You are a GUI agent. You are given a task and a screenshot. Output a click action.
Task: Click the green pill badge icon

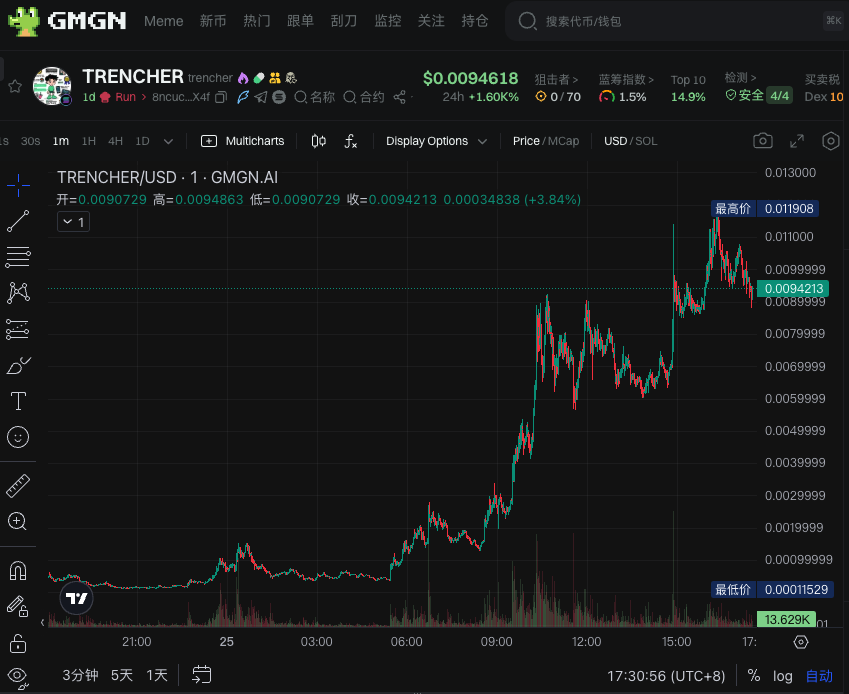point(259,78)
